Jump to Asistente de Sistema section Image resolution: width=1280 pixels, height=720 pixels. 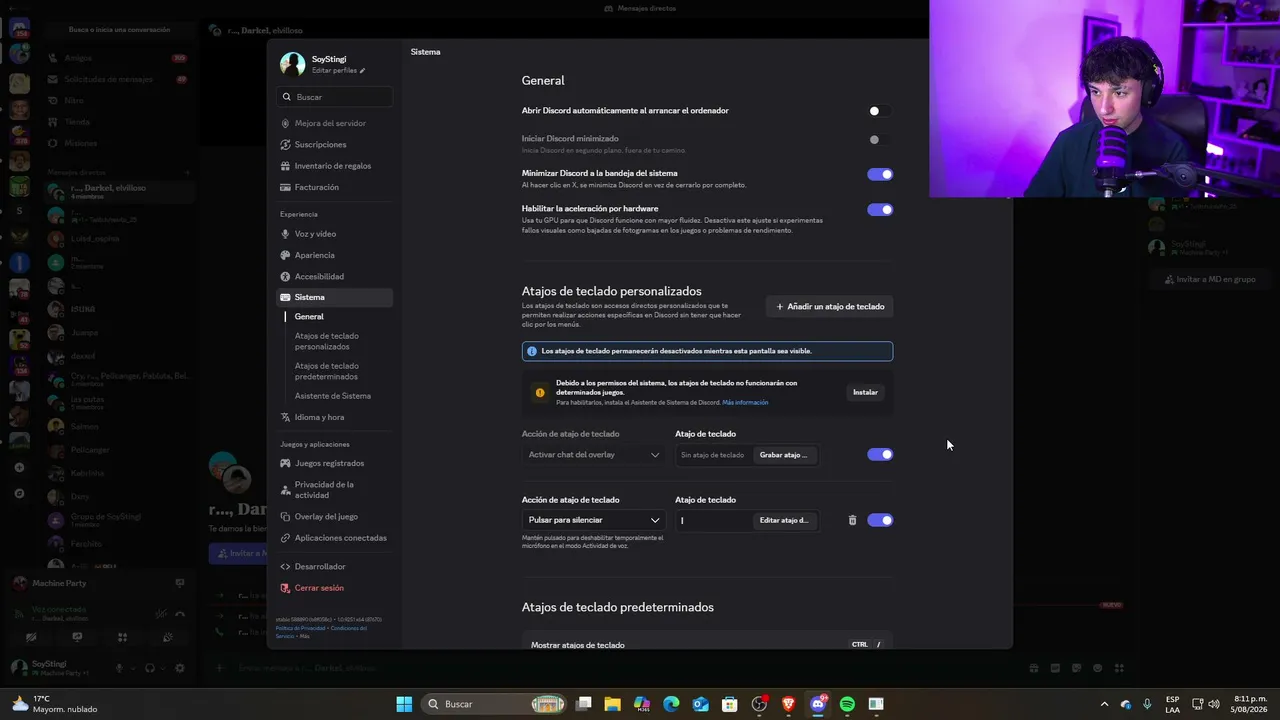[x=333, y=396]
